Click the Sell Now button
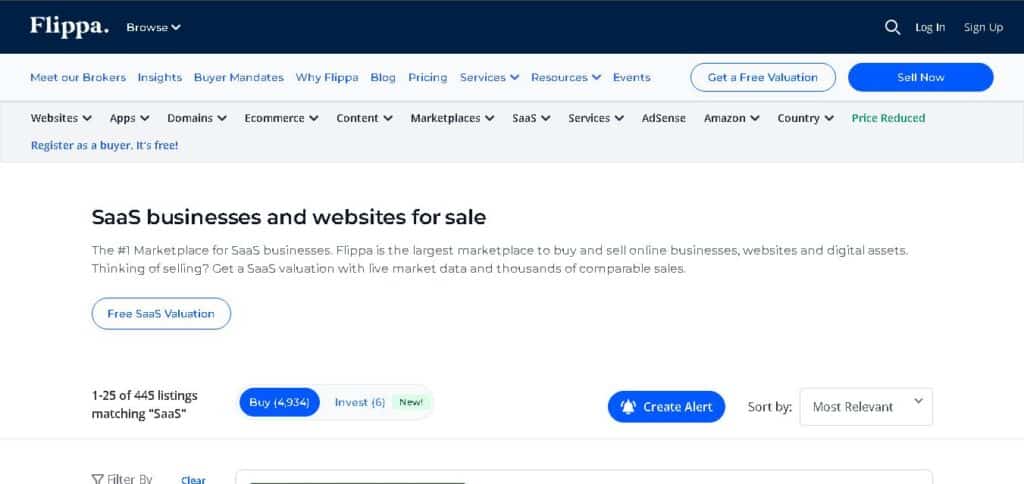This screenshot has width=1024, height=484. 921,77
